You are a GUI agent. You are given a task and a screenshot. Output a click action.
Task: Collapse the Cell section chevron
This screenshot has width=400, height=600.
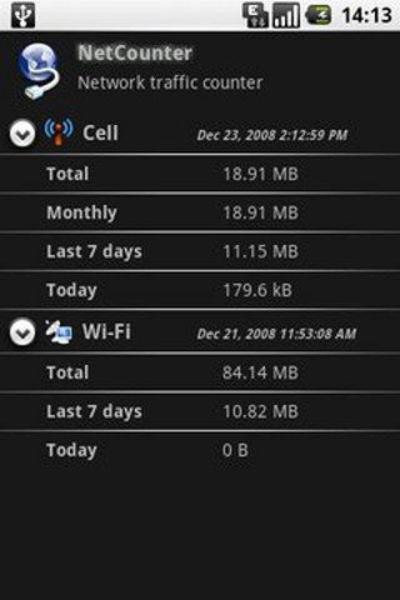[22, 133]
